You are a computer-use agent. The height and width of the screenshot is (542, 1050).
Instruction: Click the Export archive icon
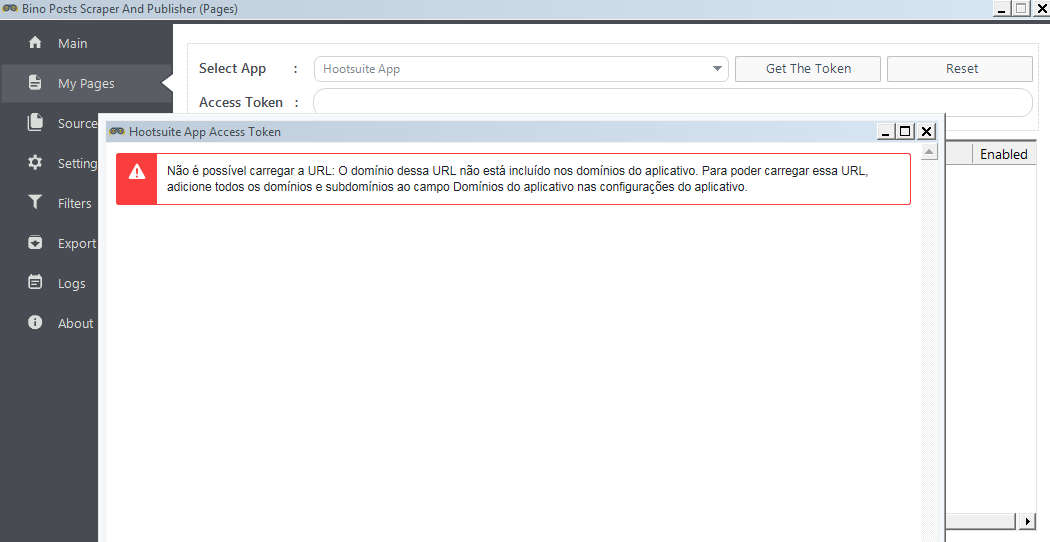(35, 243)
